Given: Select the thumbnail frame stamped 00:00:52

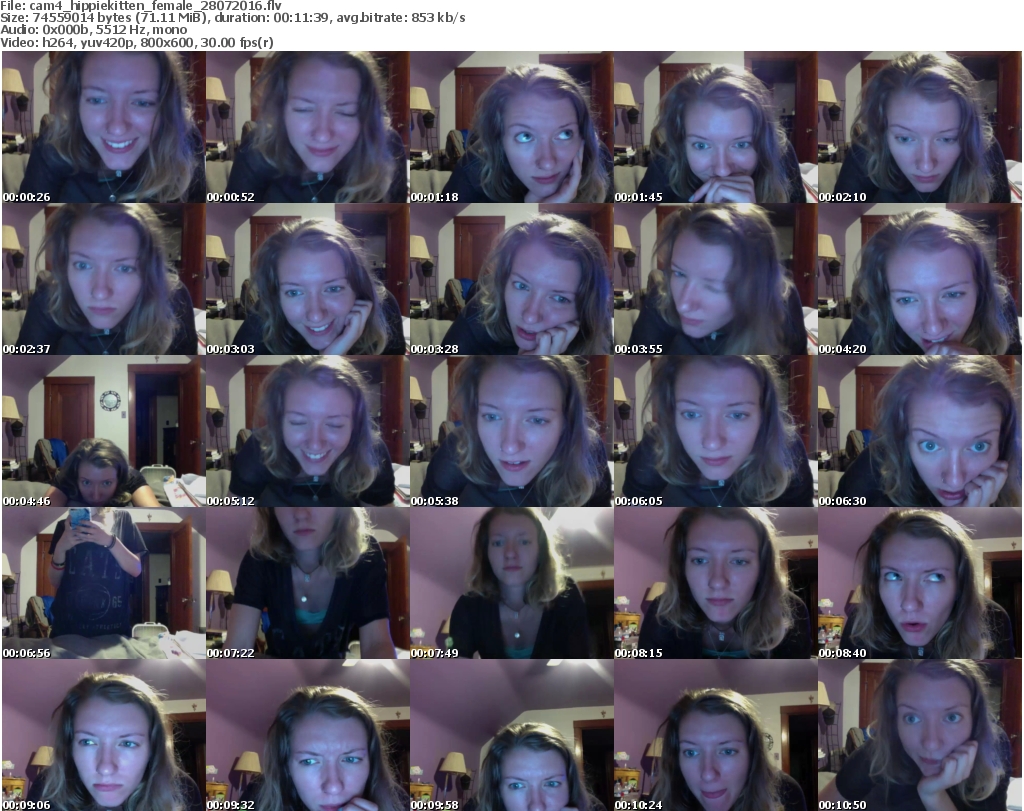Looking at the screenshot, I should [308, 127].
